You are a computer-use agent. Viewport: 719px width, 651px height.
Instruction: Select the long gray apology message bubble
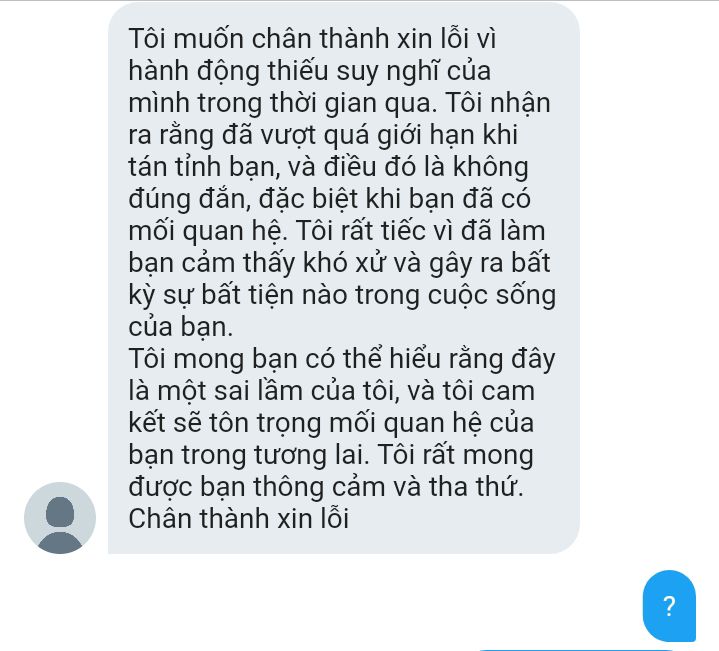point(344,278)
